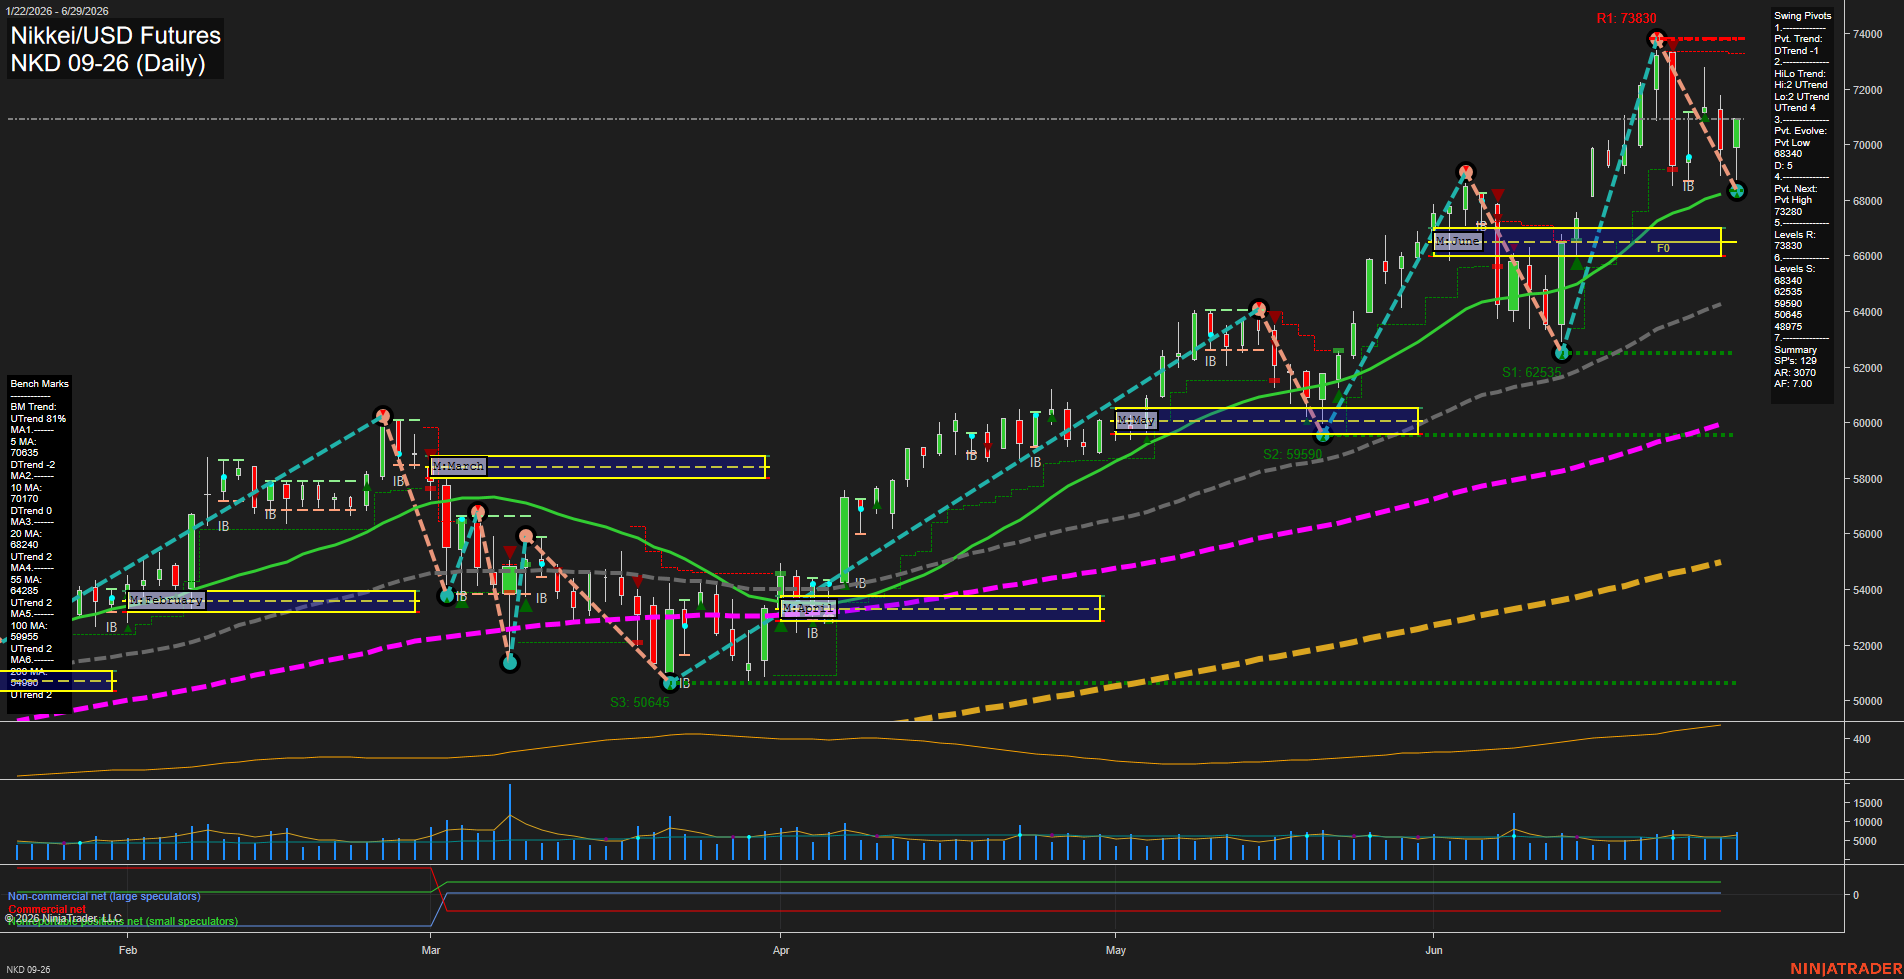
Task: Click the date range 1/22/2026 - 6/29/2026
Action: (x=55, y=11)
